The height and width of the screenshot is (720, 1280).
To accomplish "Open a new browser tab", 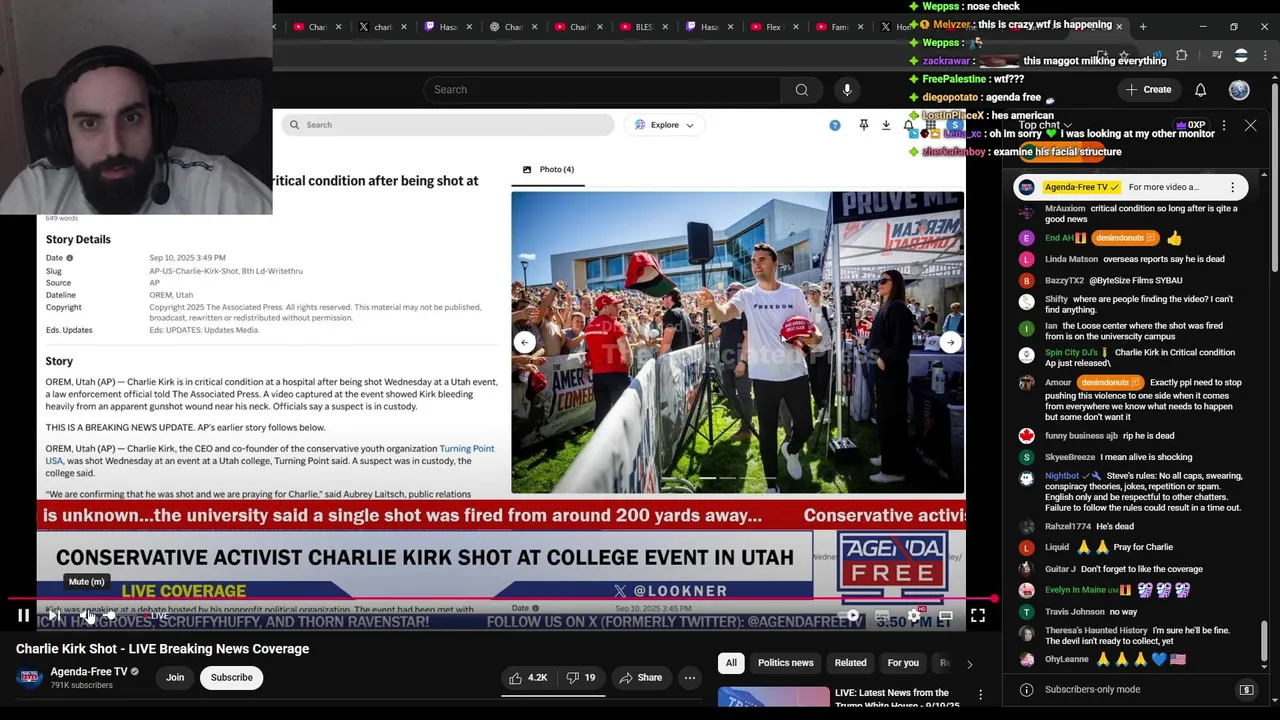I will [x=1143, y=27].
